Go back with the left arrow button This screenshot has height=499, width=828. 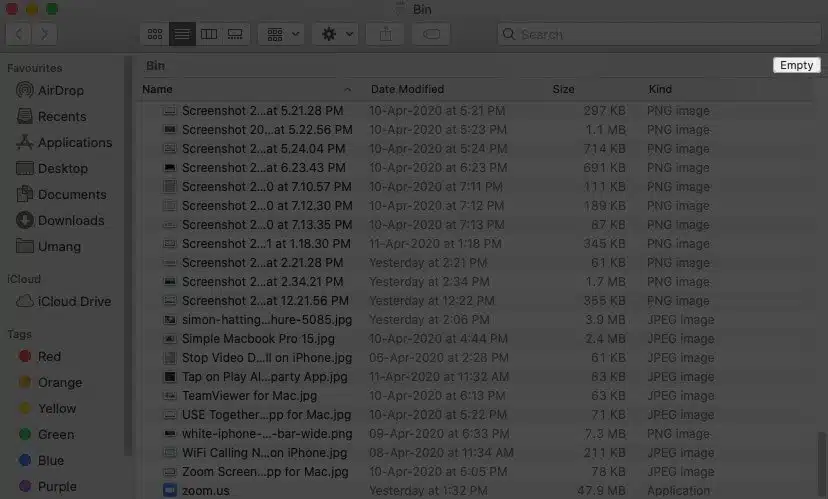(18, 34)
